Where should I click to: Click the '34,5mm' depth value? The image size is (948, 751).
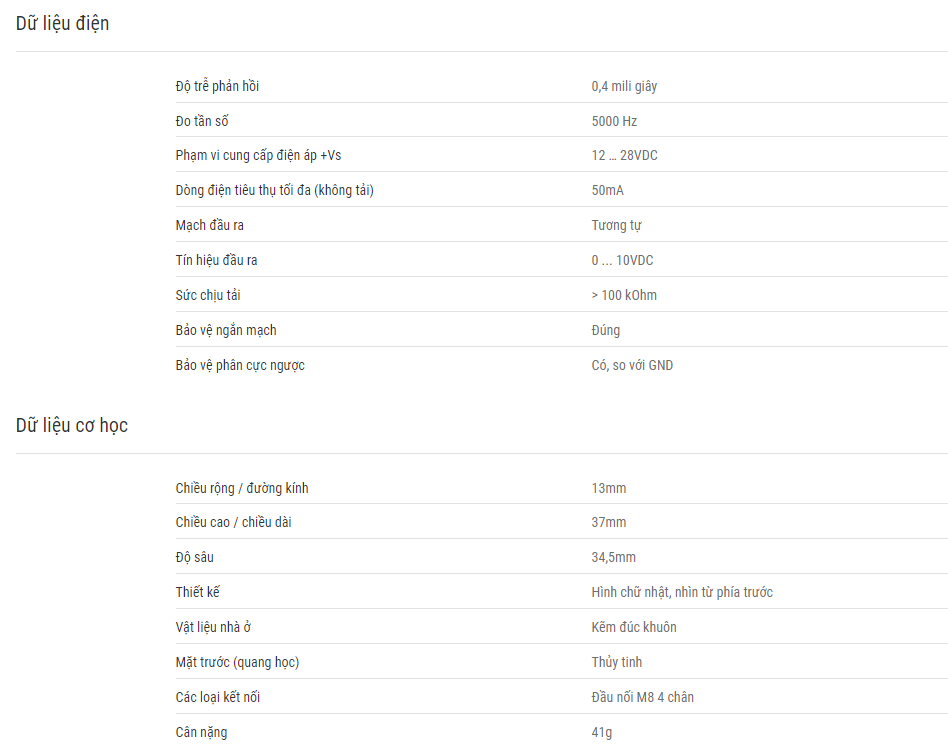point(613,558)
